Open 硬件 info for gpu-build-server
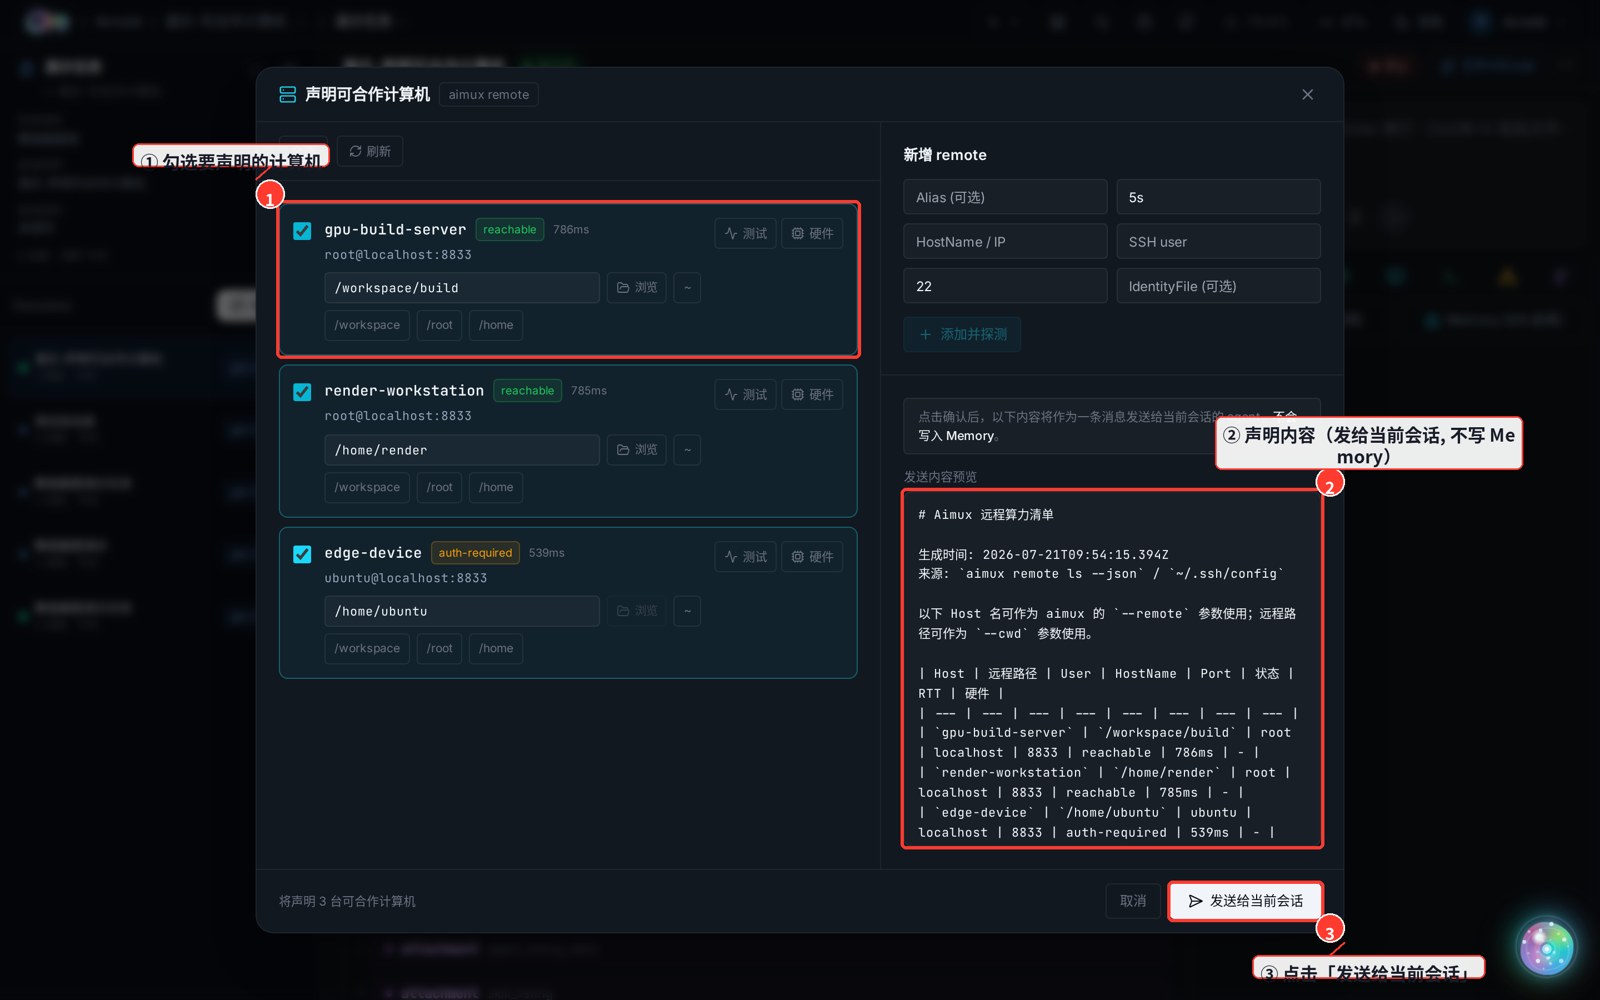Screen dimensions: 1600x1000 pos(812,233)
